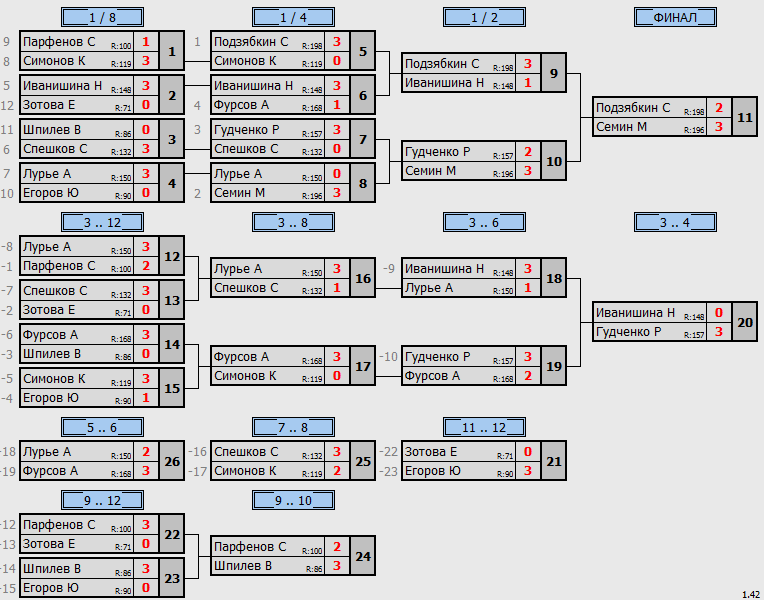764x600 pixels.
Task: Click the '3 .. 8' bracket header
Action: (293, 222)
